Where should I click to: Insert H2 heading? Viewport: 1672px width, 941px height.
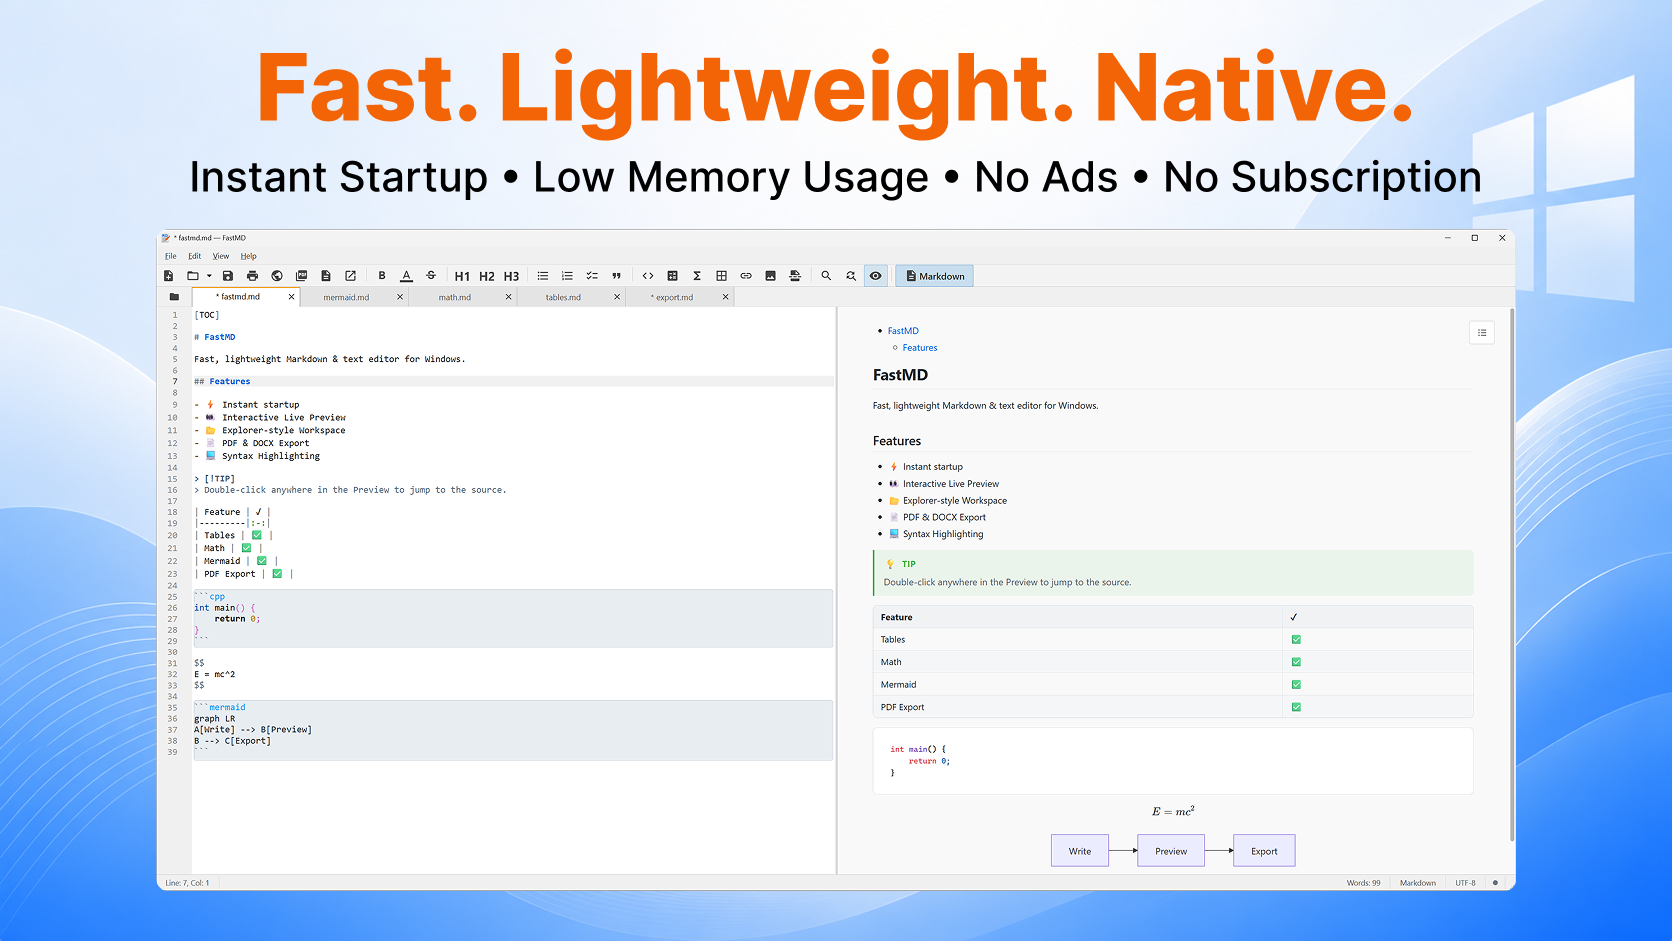click(x=487, y=276)
